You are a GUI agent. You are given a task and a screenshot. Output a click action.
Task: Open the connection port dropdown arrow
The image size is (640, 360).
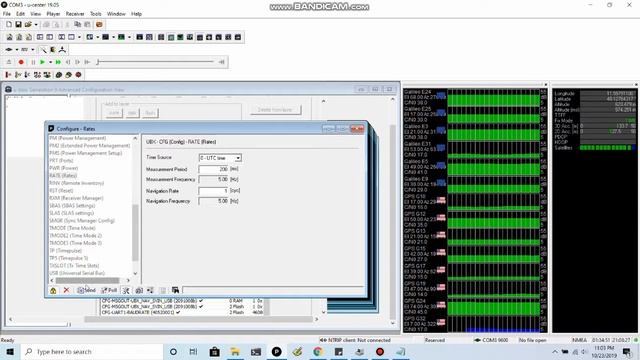click(16, 49)
